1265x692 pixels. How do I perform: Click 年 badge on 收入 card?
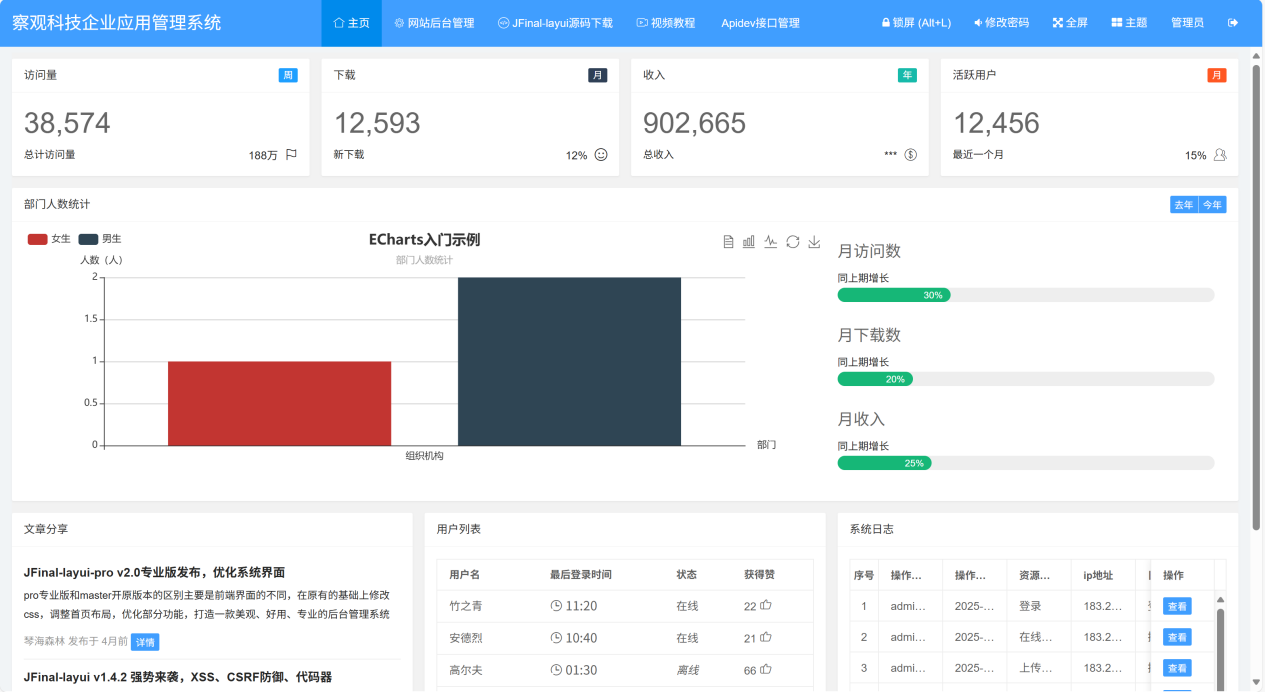point(907,75)
